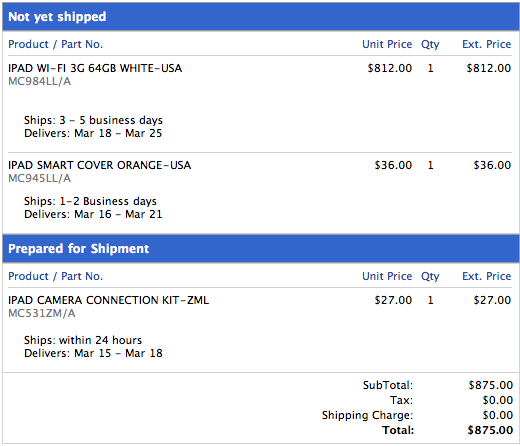Click part number MC945LL/A
This screenshot has width=520, height=446.
(x=39, y=178)
